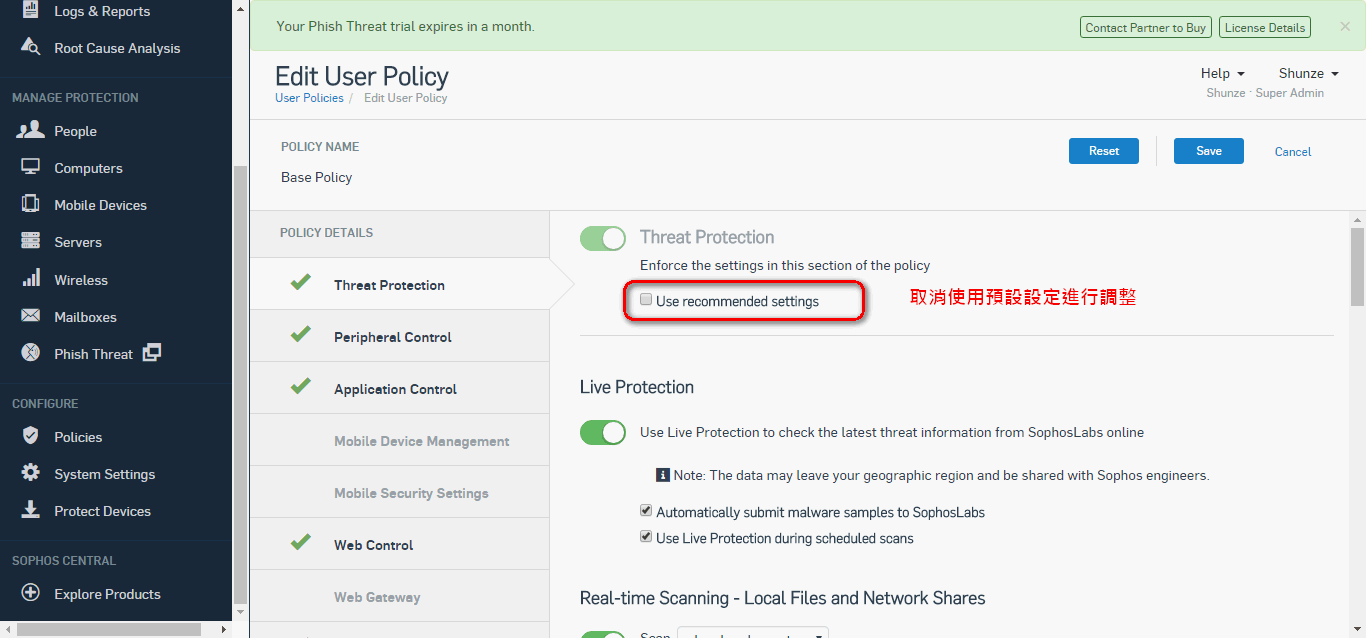Image resolution: width=1366 pixels, height=638 pixels.
Task: Cancel editing the policy
Action: tap(1293, 152)
